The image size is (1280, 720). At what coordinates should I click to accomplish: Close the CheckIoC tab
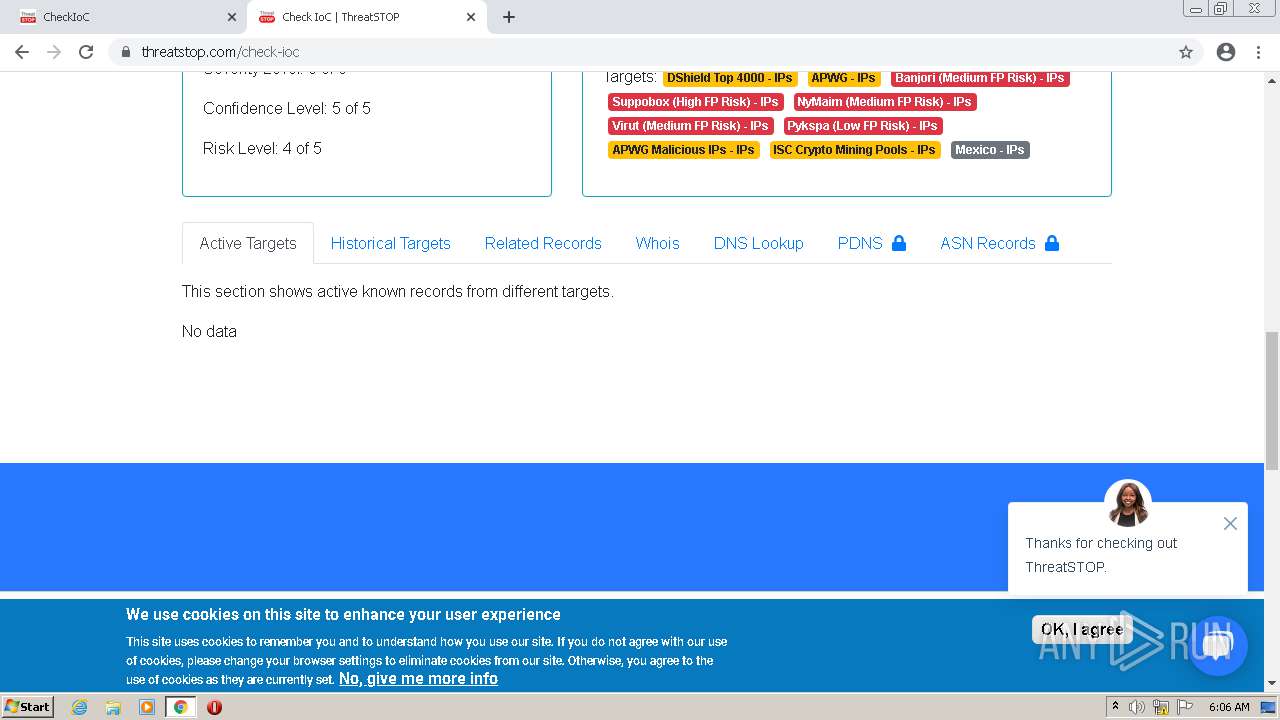pos(232,17)
